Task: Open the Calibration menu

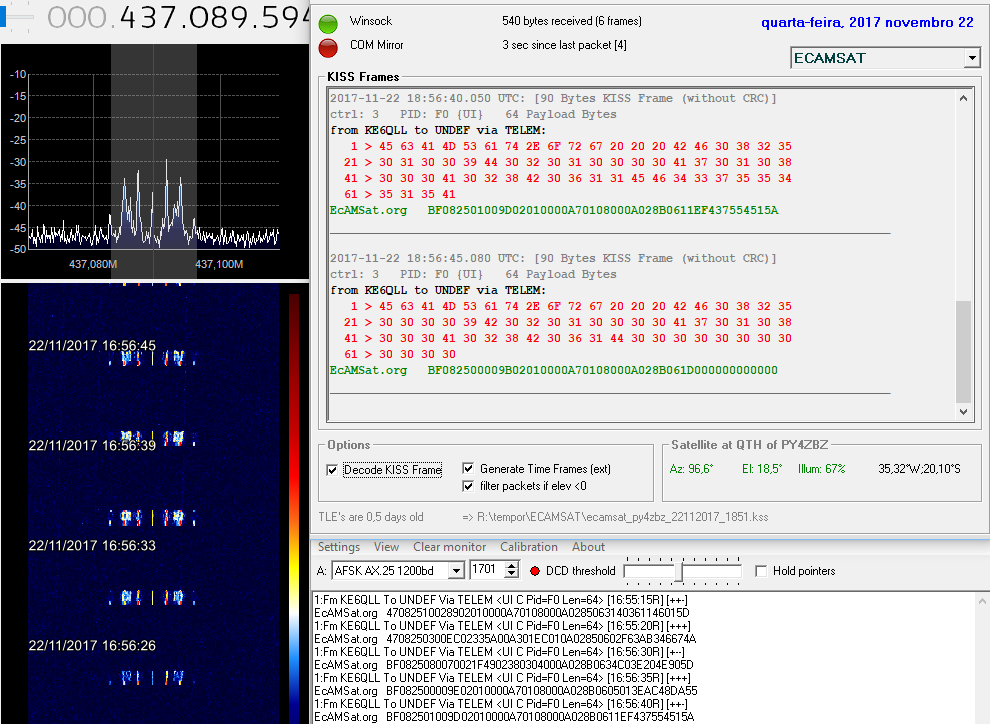Action: (x=529, y=547)
